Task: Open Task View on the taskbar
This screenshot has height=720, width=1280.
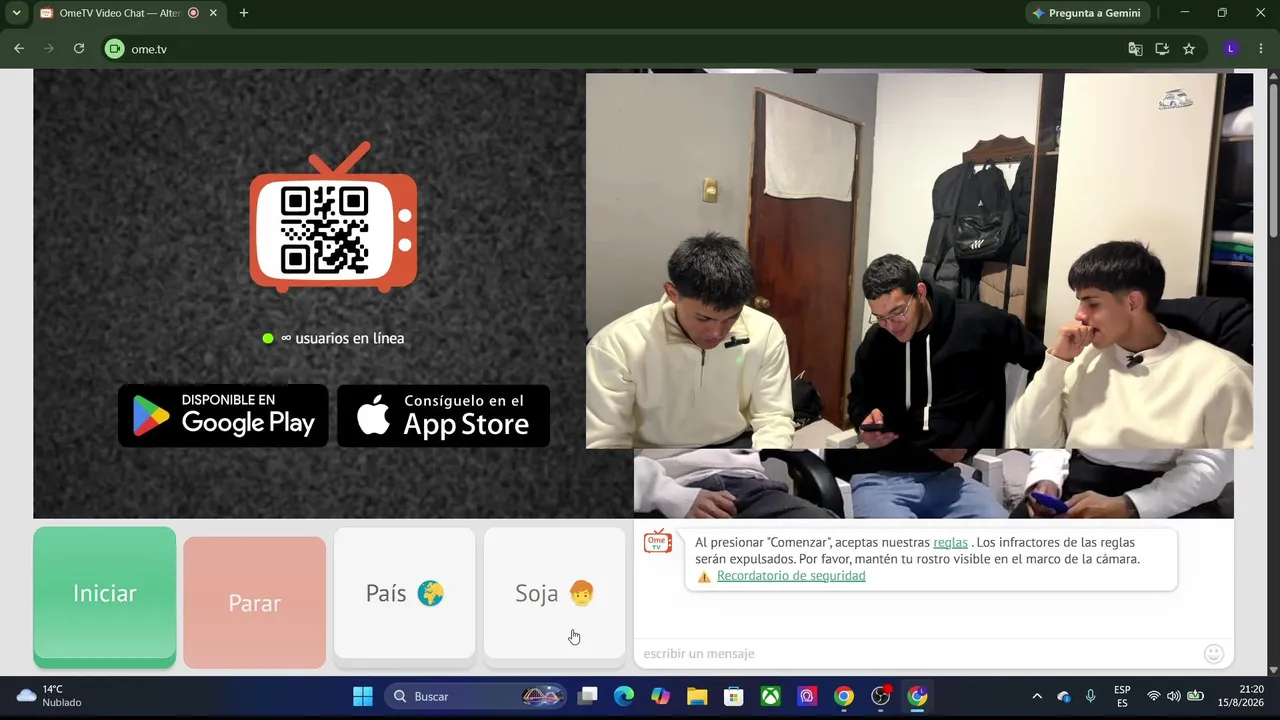Action: tap(588, 696)
